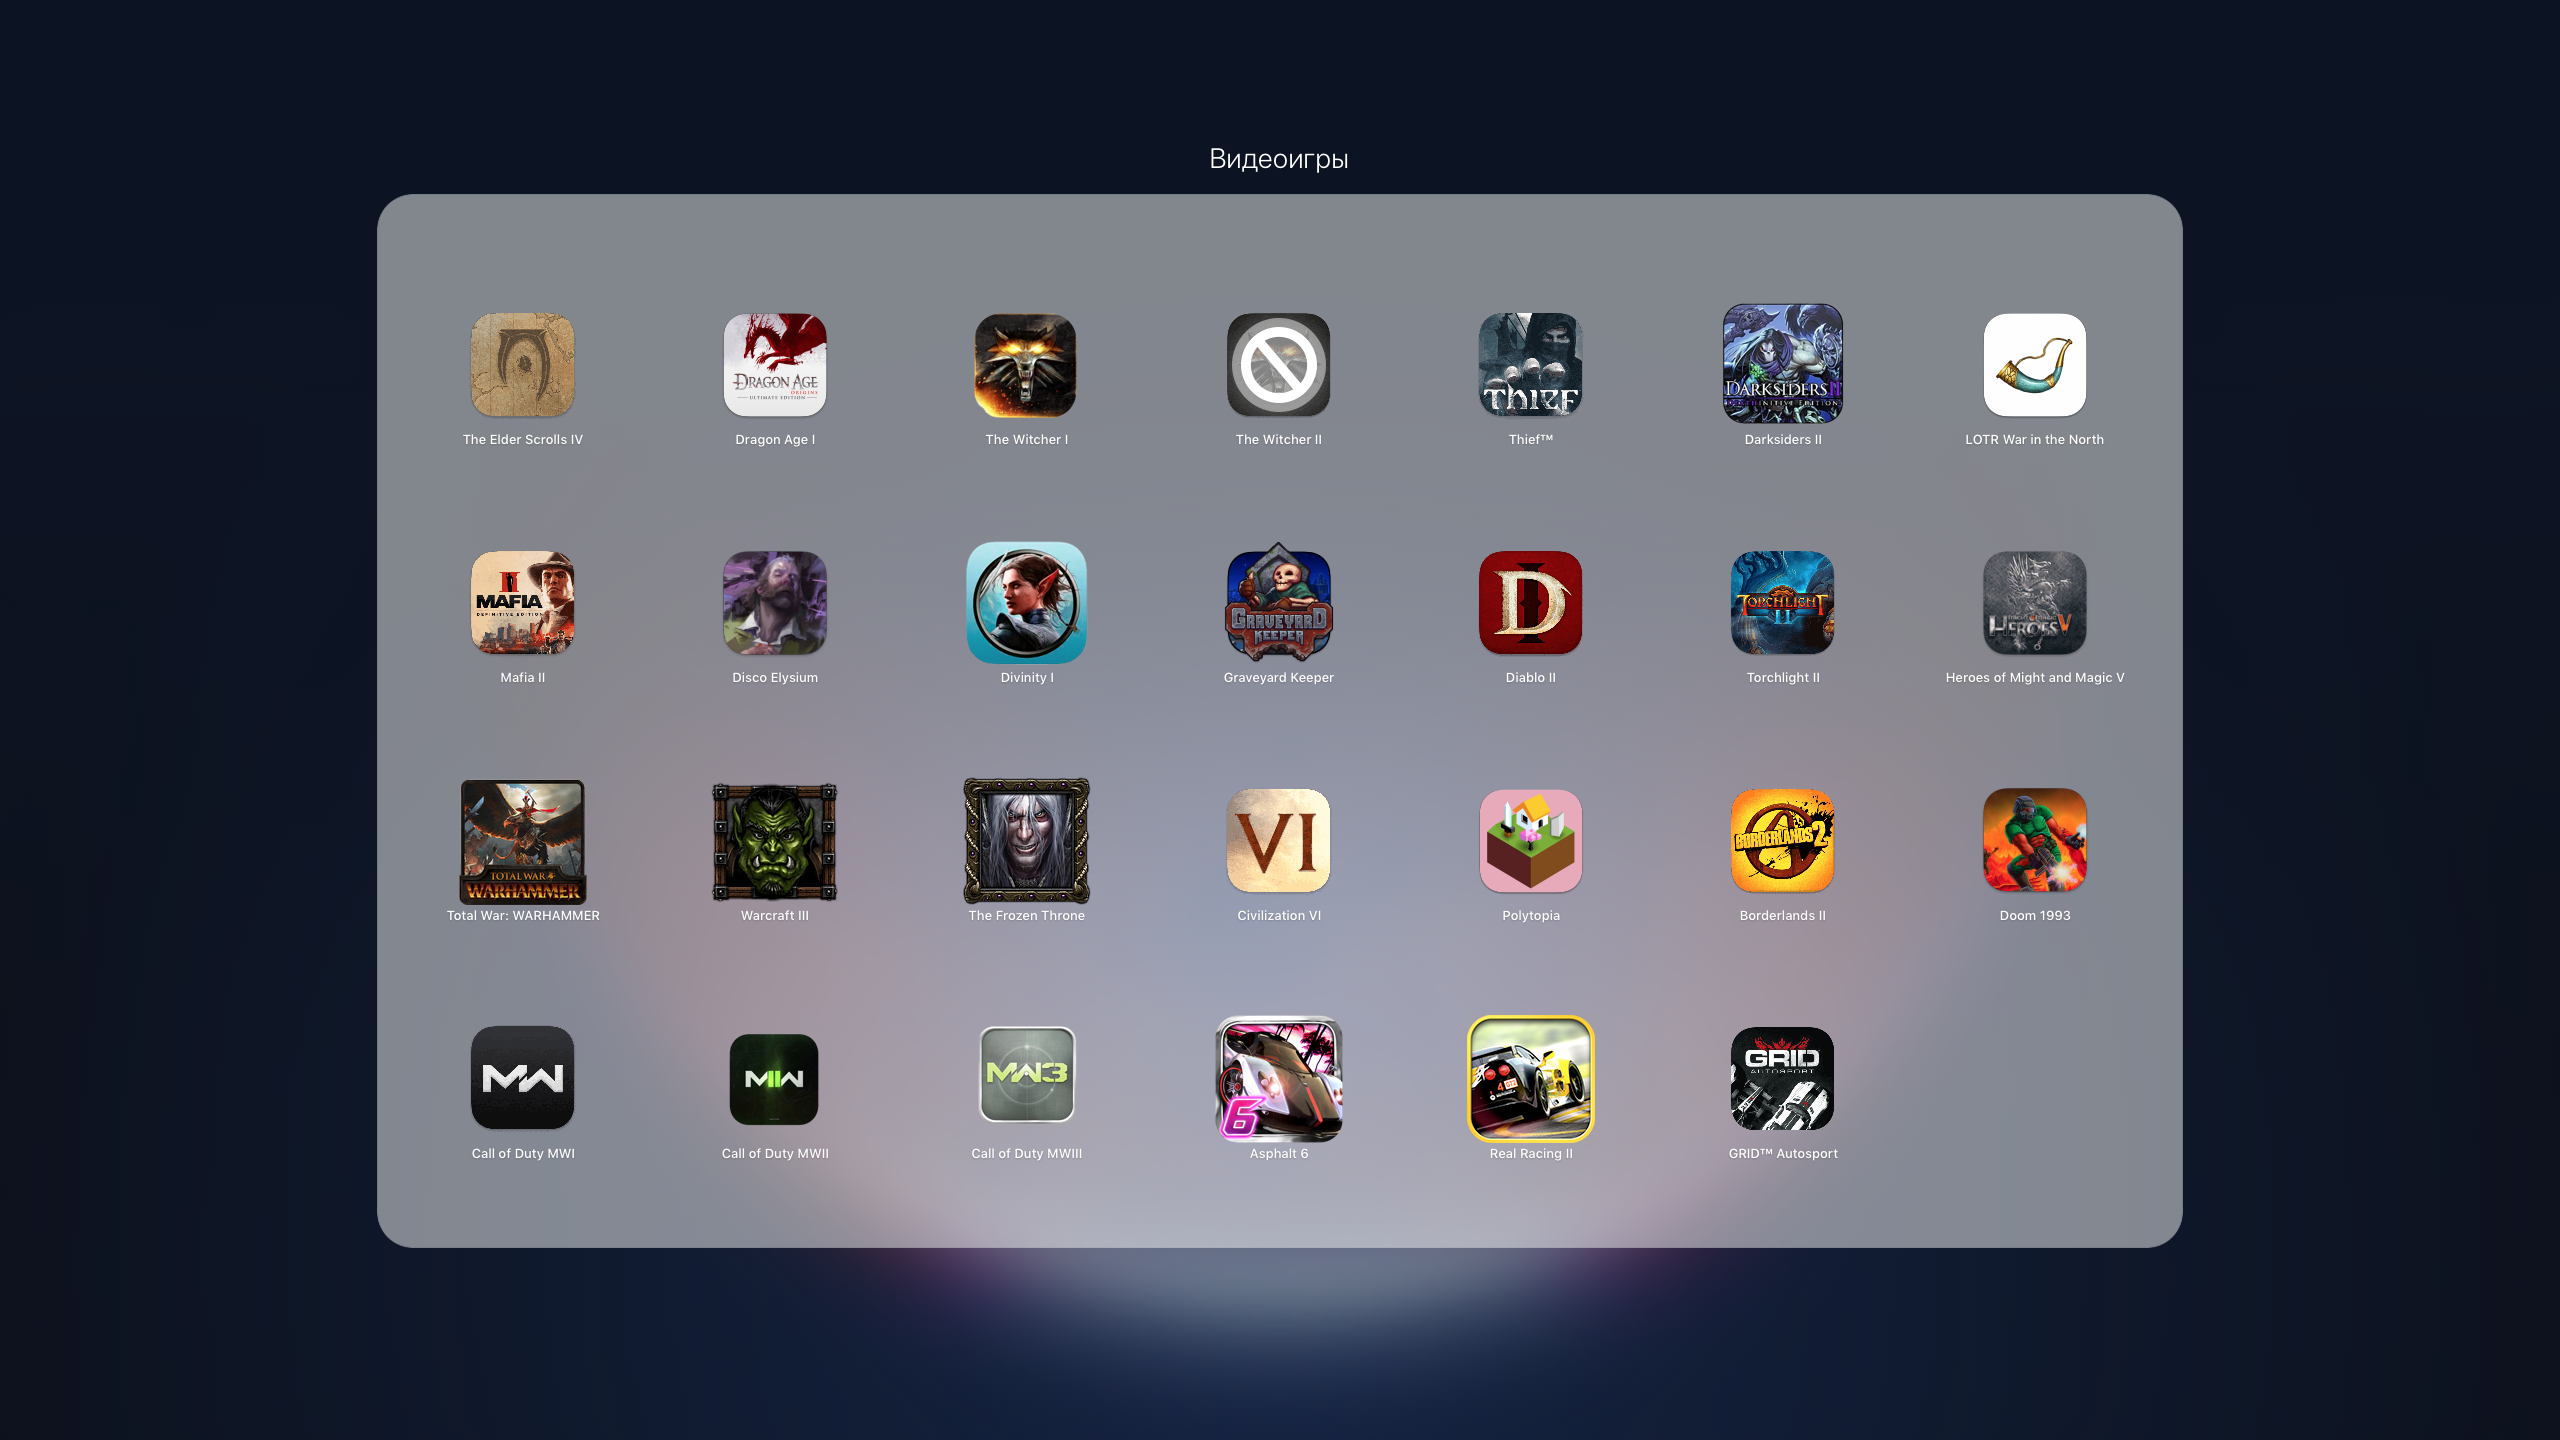The width and height of the screenshot is (2560, 1440).
Task: Launch Call of Duty MWII
Action: pyautogui.click(x=775, y=1079)
